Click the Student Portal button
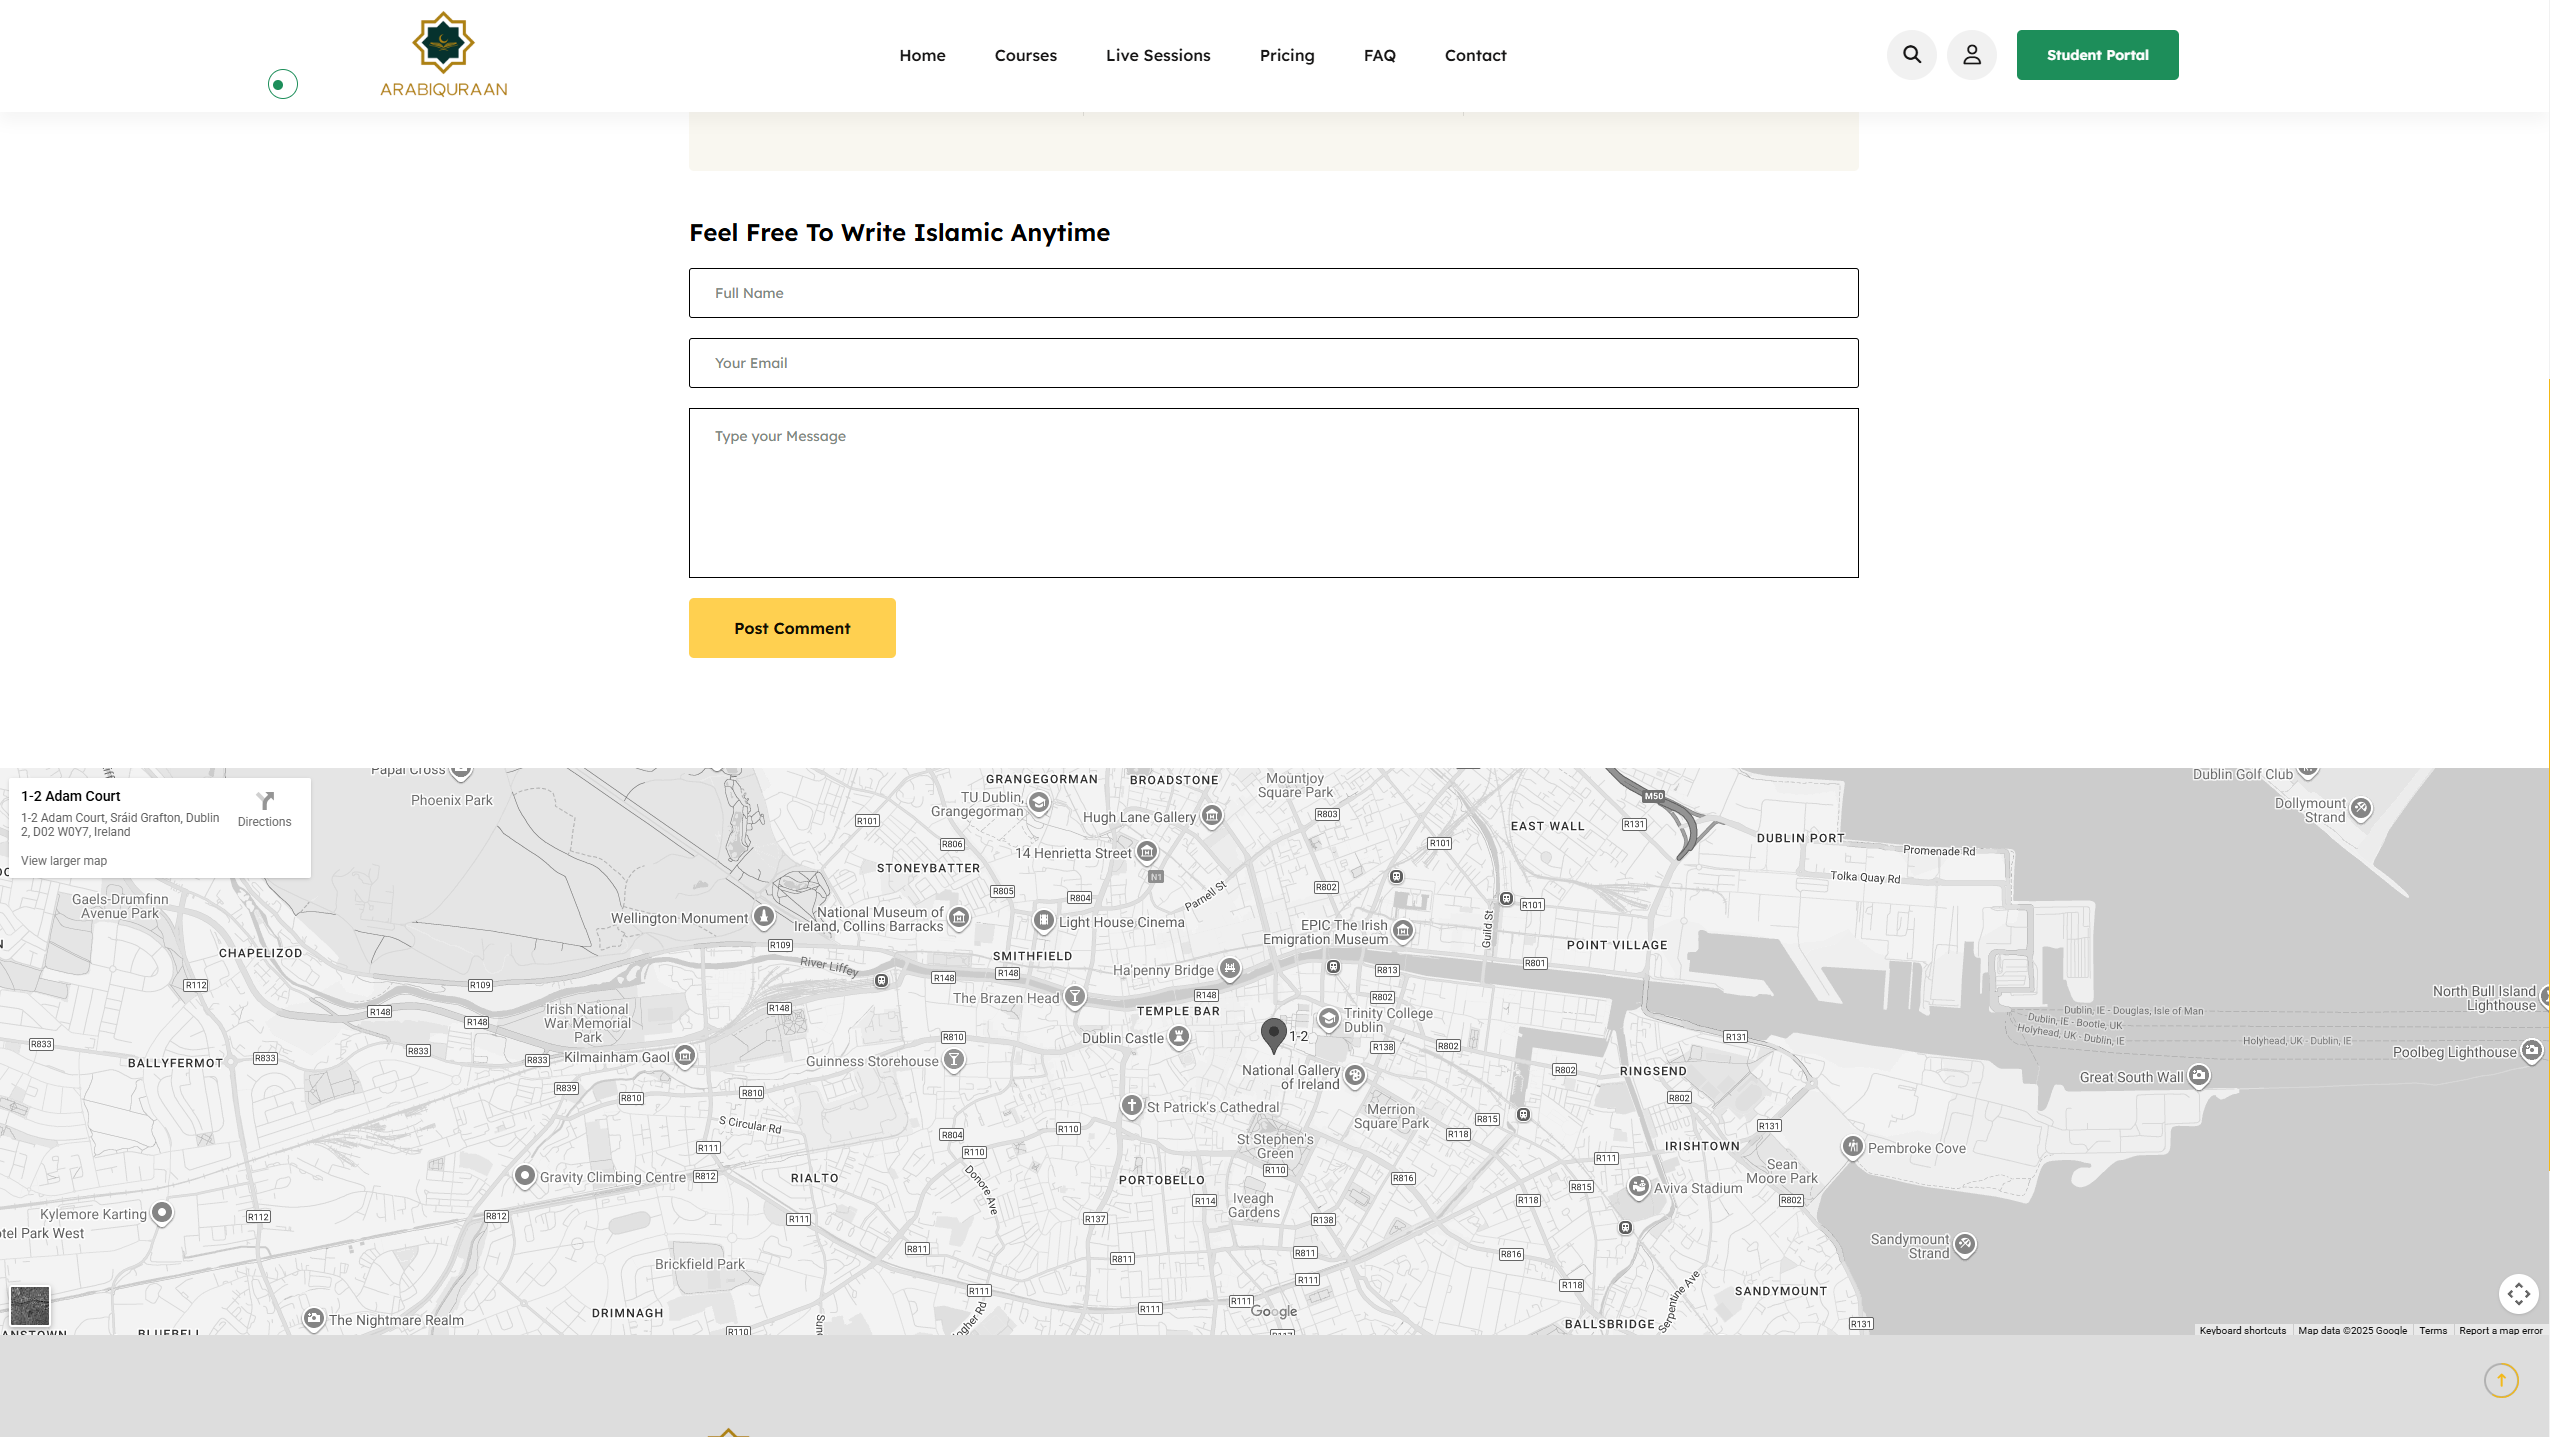 coord(2096,55)
